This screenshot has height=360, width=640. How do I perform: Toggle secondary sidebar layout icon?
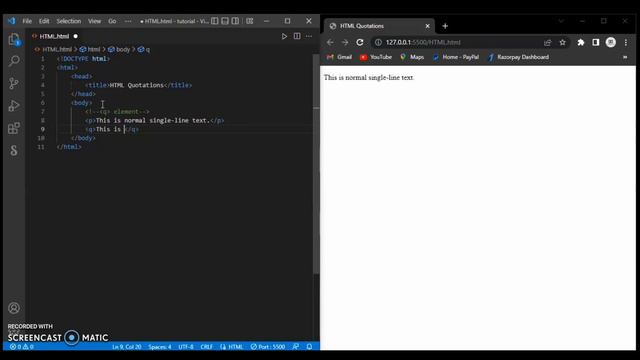tap(236, 21)
